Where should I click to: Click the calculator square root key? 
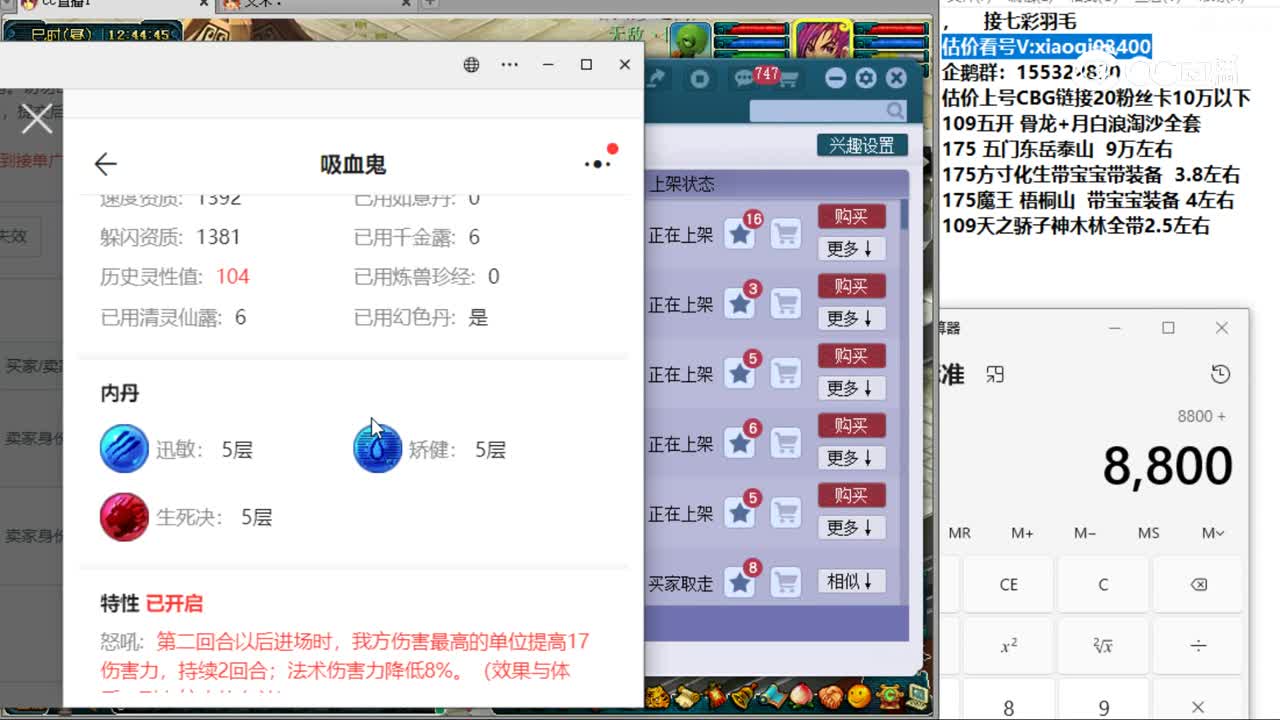pos(1103,646)
